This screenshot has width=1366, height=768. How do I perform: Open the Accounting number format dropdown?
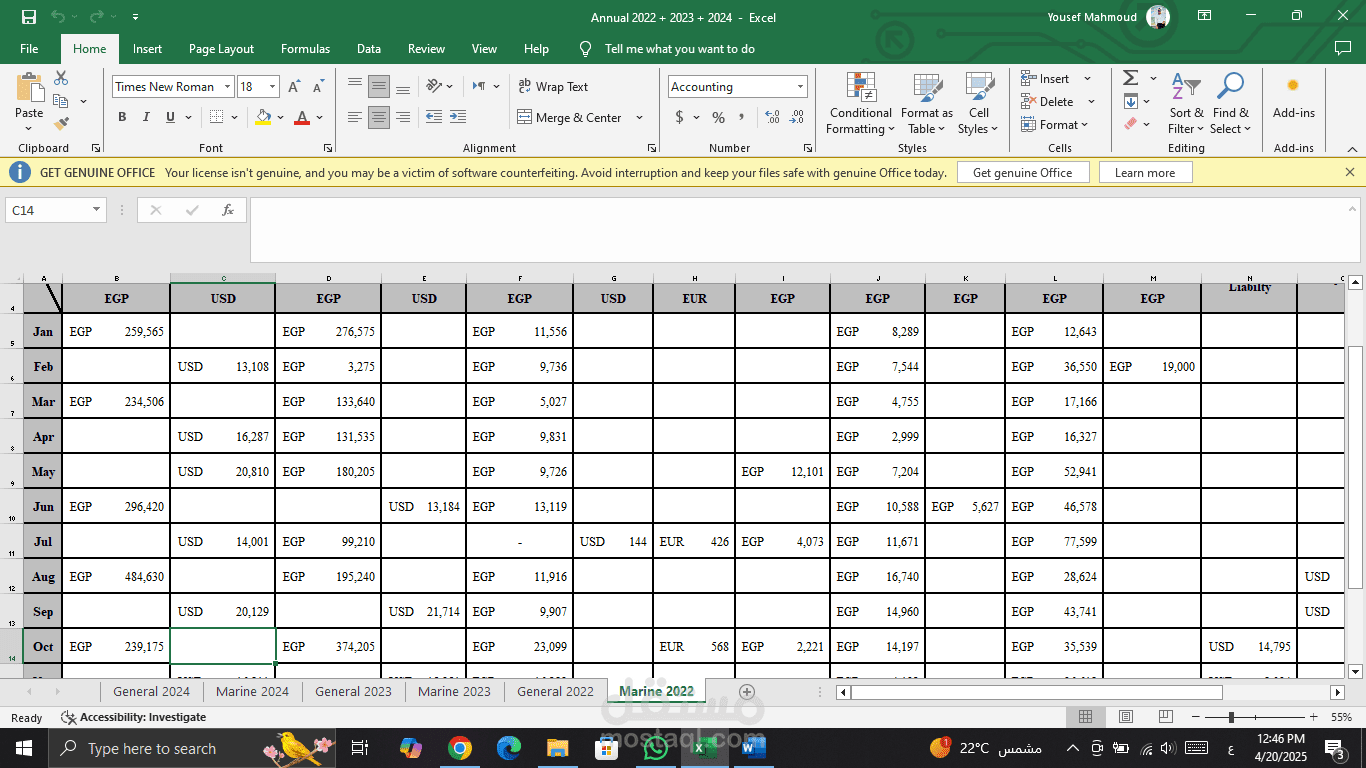(x=800, y=87)
